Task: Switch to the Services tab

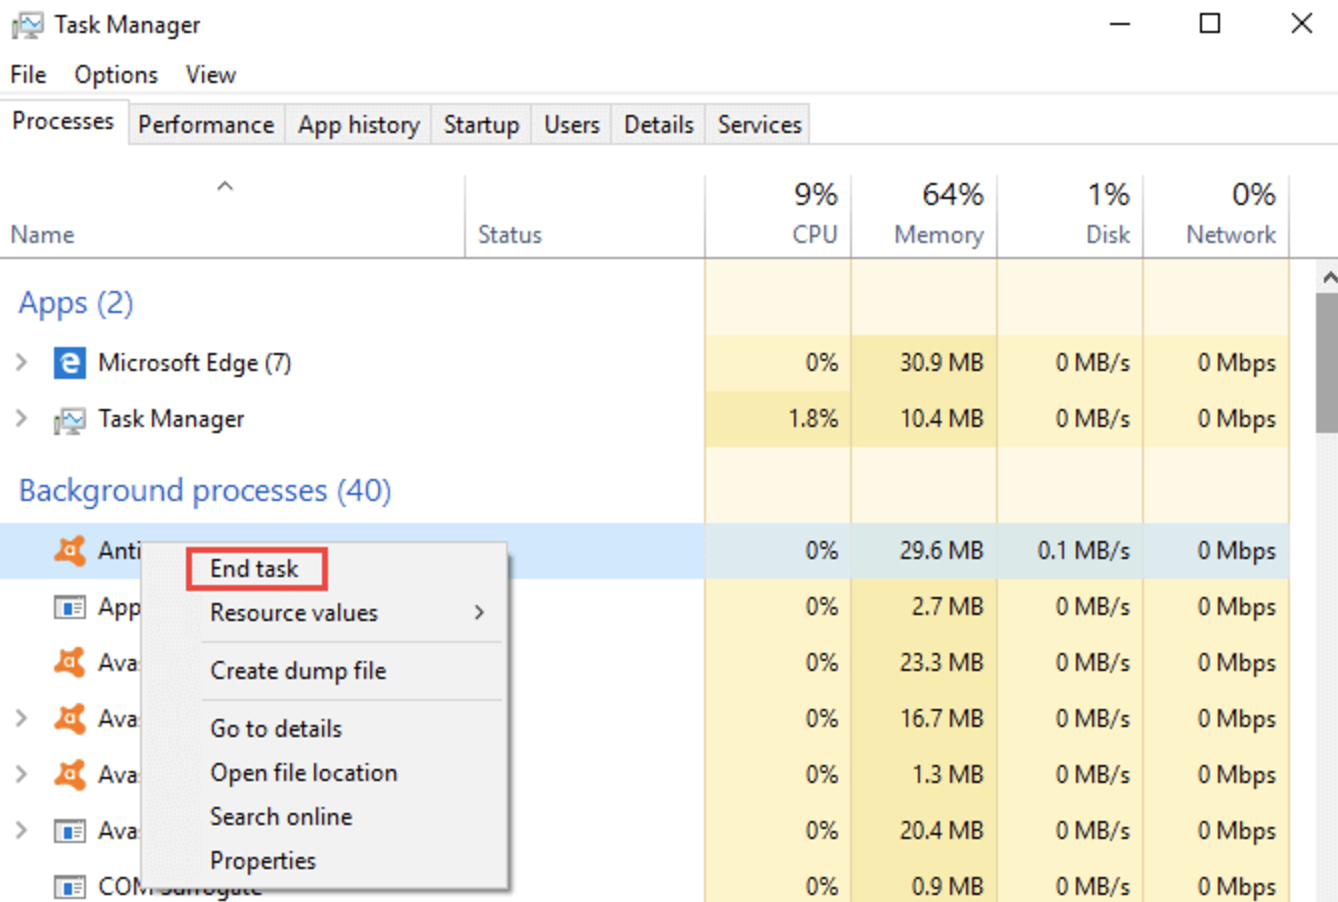Action: [x=759, y=125]
